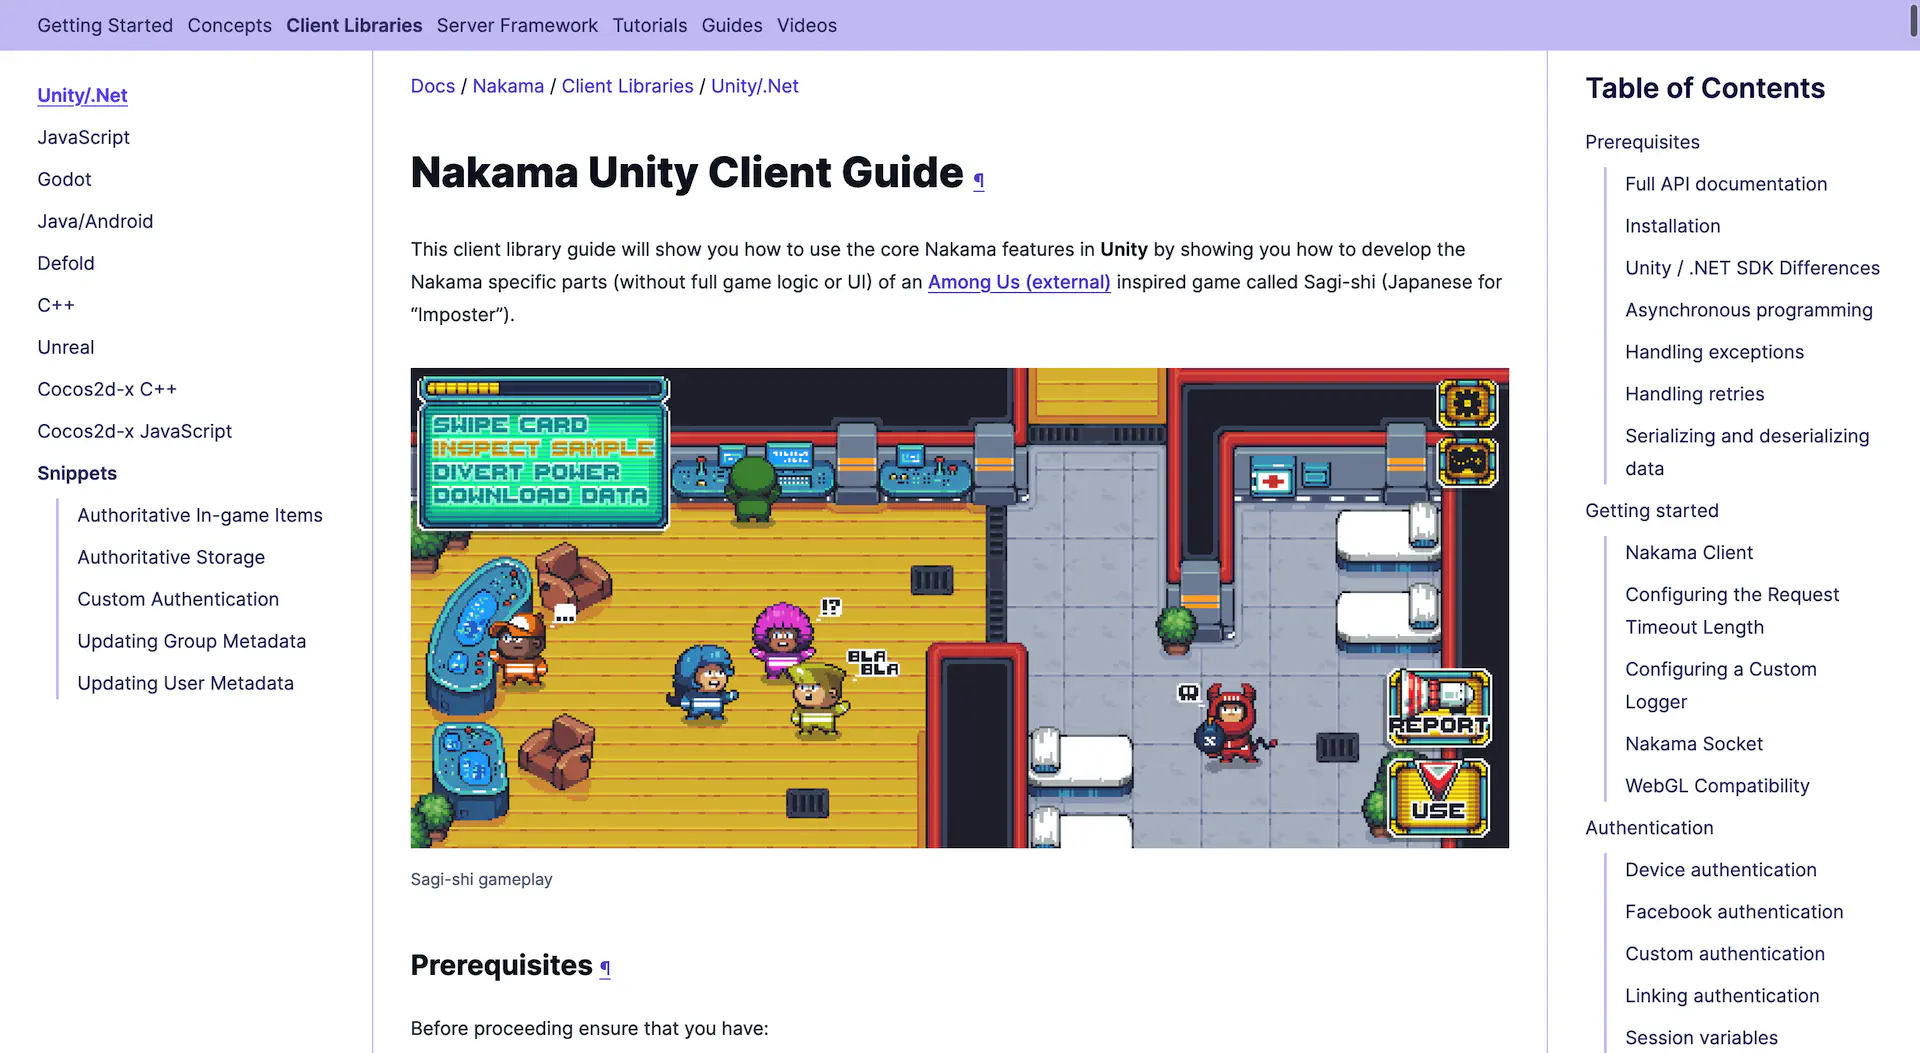Open the Concepts top navigation item
The width and height of the screenshot is (1920, 1053).
click(229, 25)
